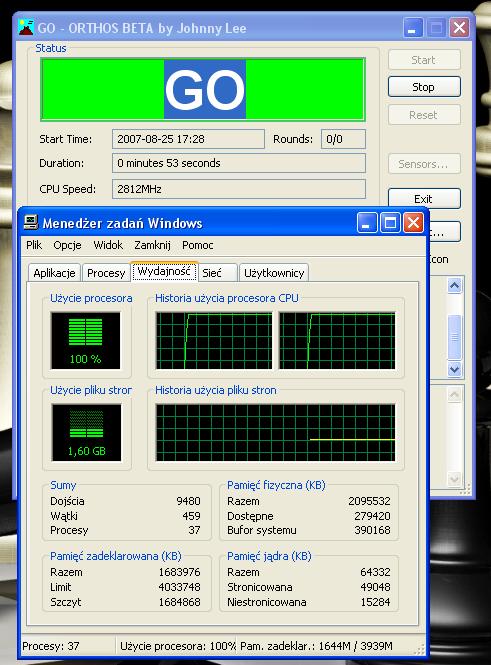Click kernel memory Razem value 64332
The width and height of the screenshot is (491, 665).
[375, 572]
